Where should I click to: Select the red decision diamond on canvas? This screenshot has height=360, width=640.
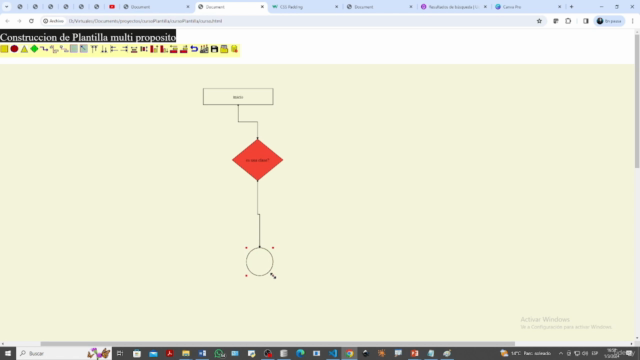(258, 160)
